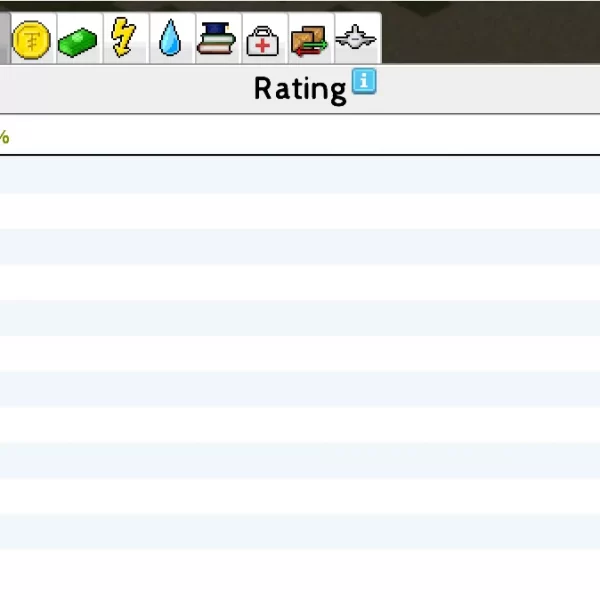Select the first white row below the top shaded row
Image resolution: width=600 pixels, height=600 pixels.
coord(300,211)
